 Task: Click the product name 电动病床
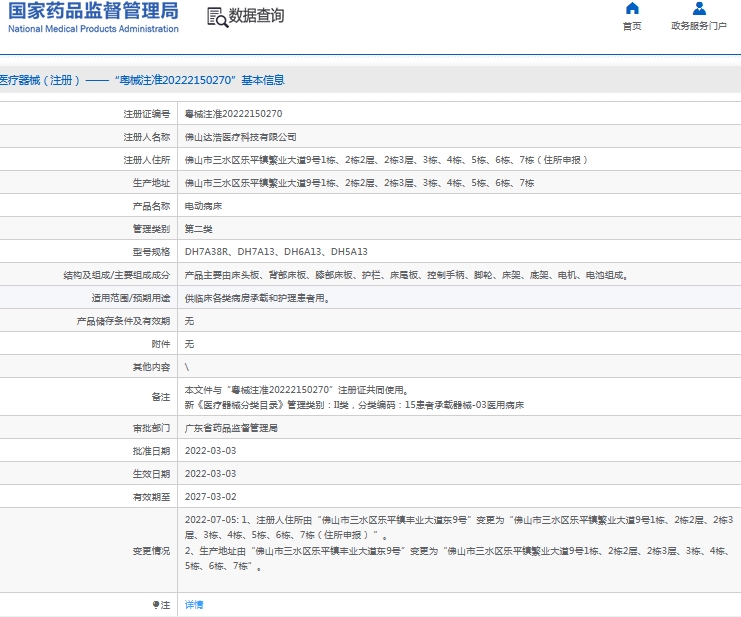coord(203,206)
